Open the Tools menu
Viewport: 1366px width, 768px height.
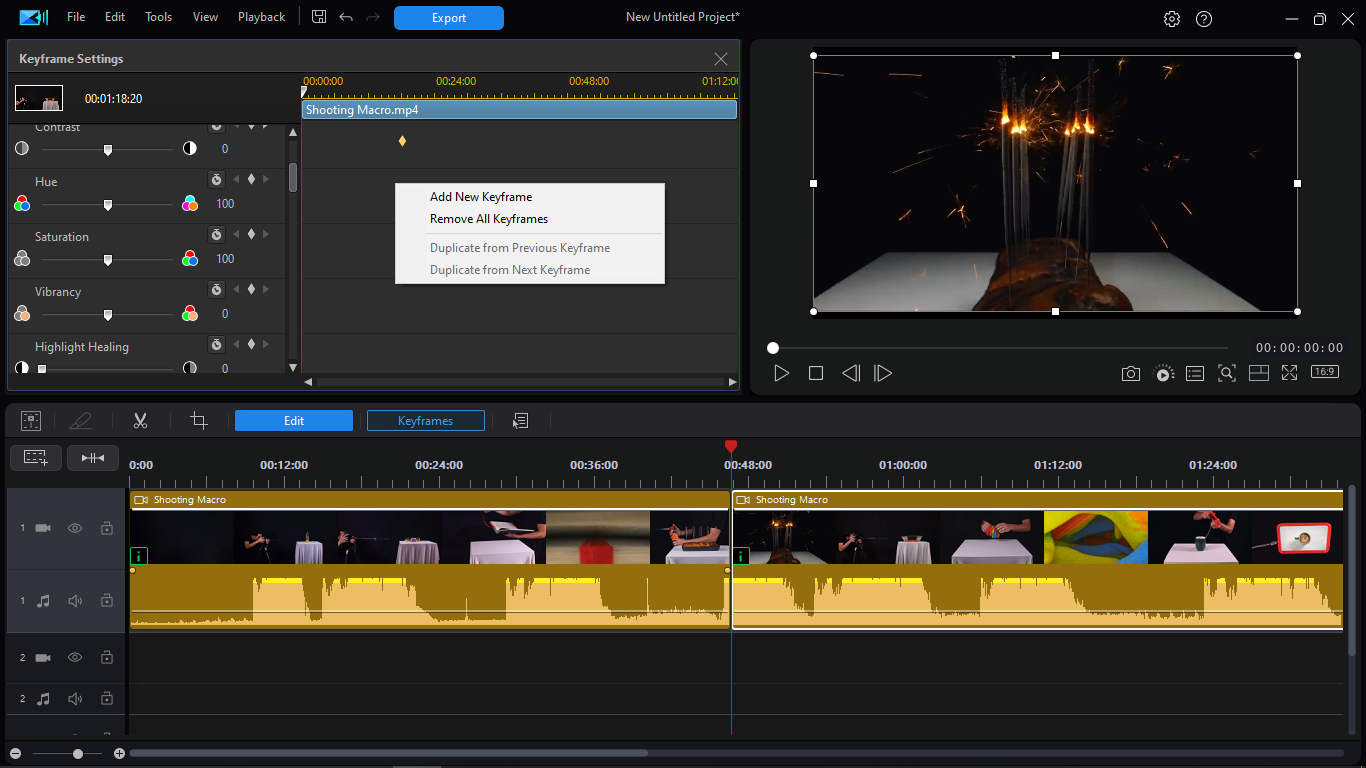point(158,17)
